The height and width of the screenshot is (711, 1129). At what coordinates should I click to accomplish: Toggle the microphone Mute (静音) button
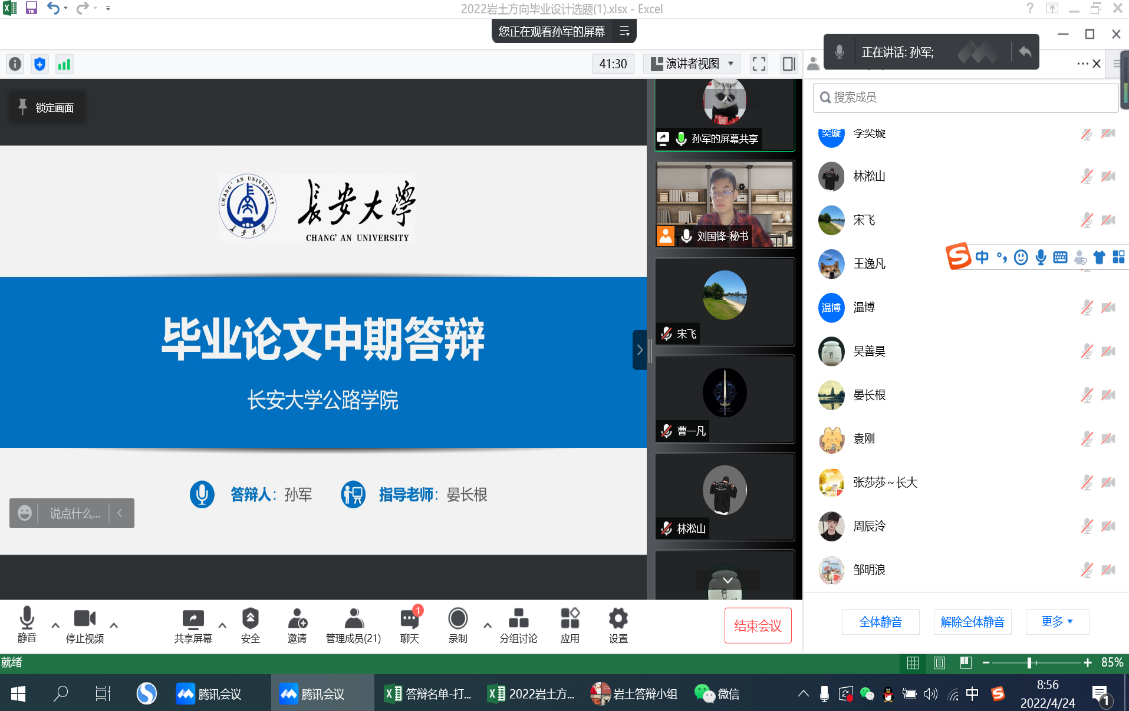pos(27,619)
